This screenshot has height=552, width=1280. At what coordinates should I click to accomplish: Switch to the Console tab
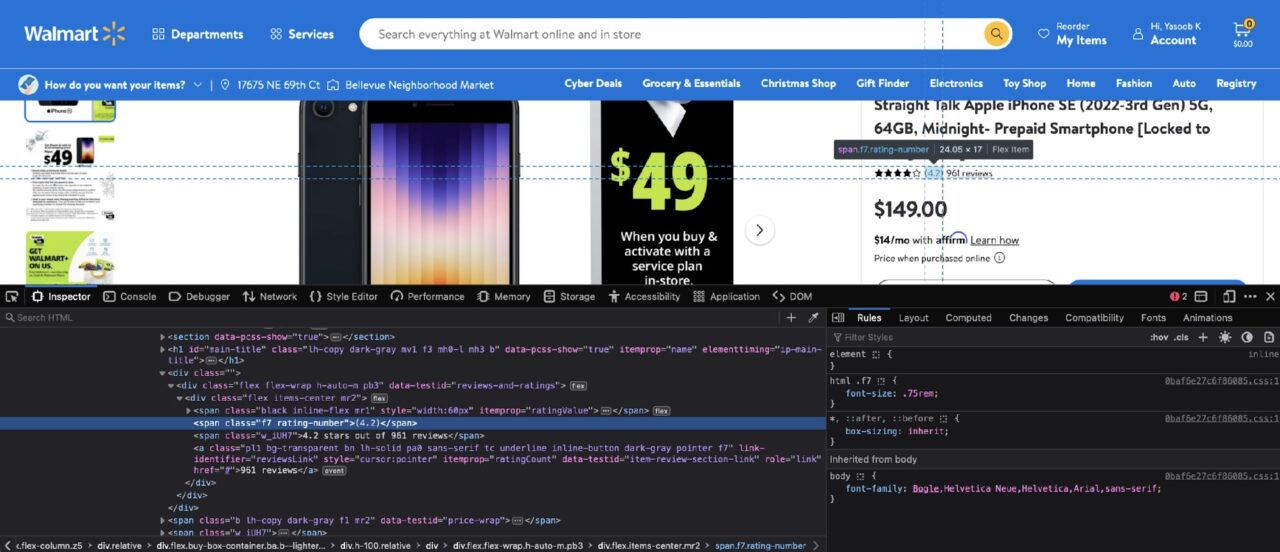129,296
